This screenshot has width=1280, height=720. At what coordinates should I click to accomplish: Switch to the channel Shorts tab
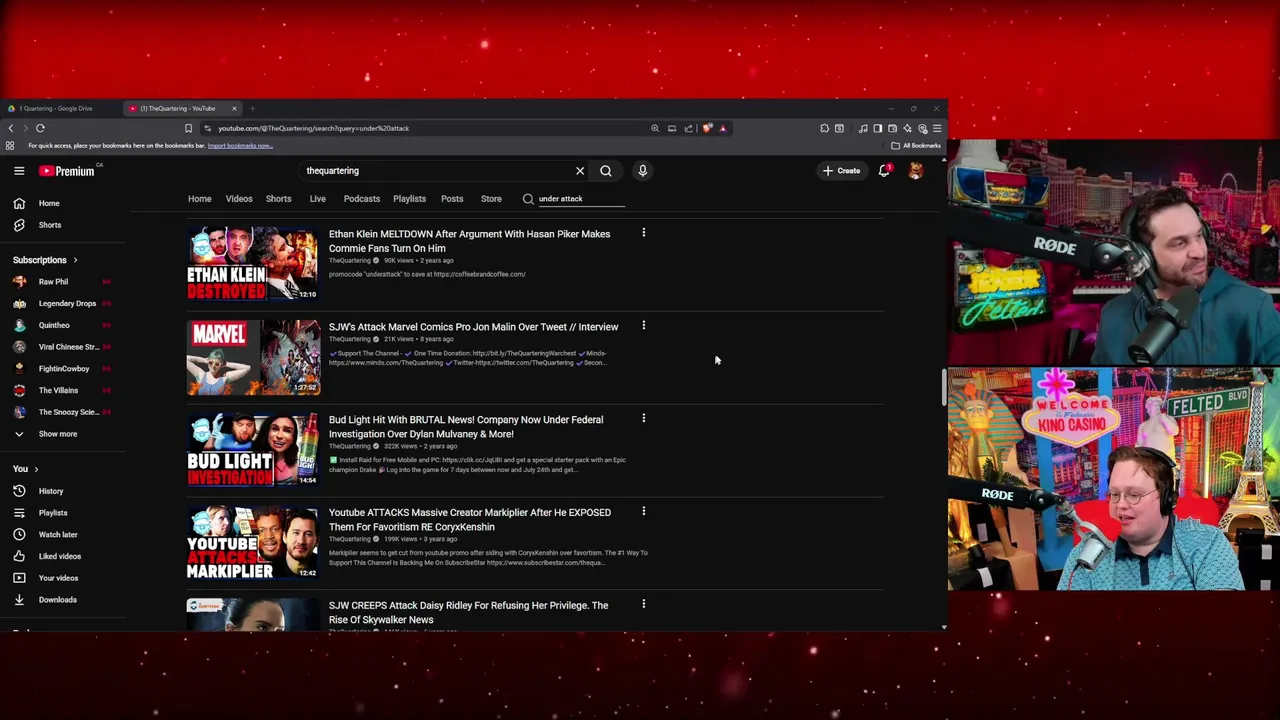click(278, 199)
